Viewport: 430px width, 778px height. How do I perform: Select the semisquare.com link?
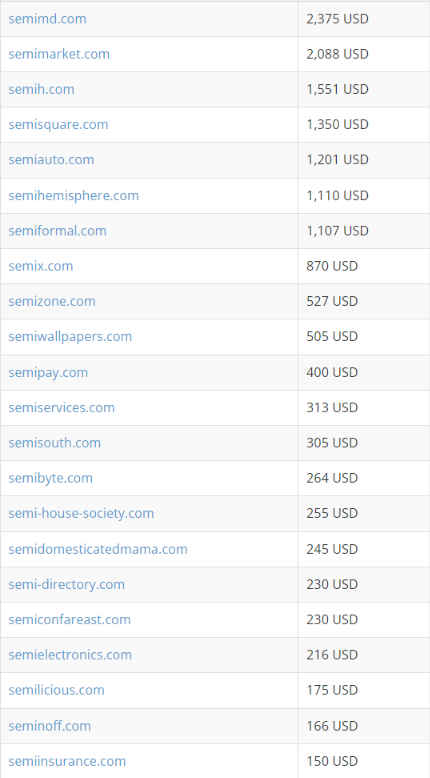click(x=58, y=125)
